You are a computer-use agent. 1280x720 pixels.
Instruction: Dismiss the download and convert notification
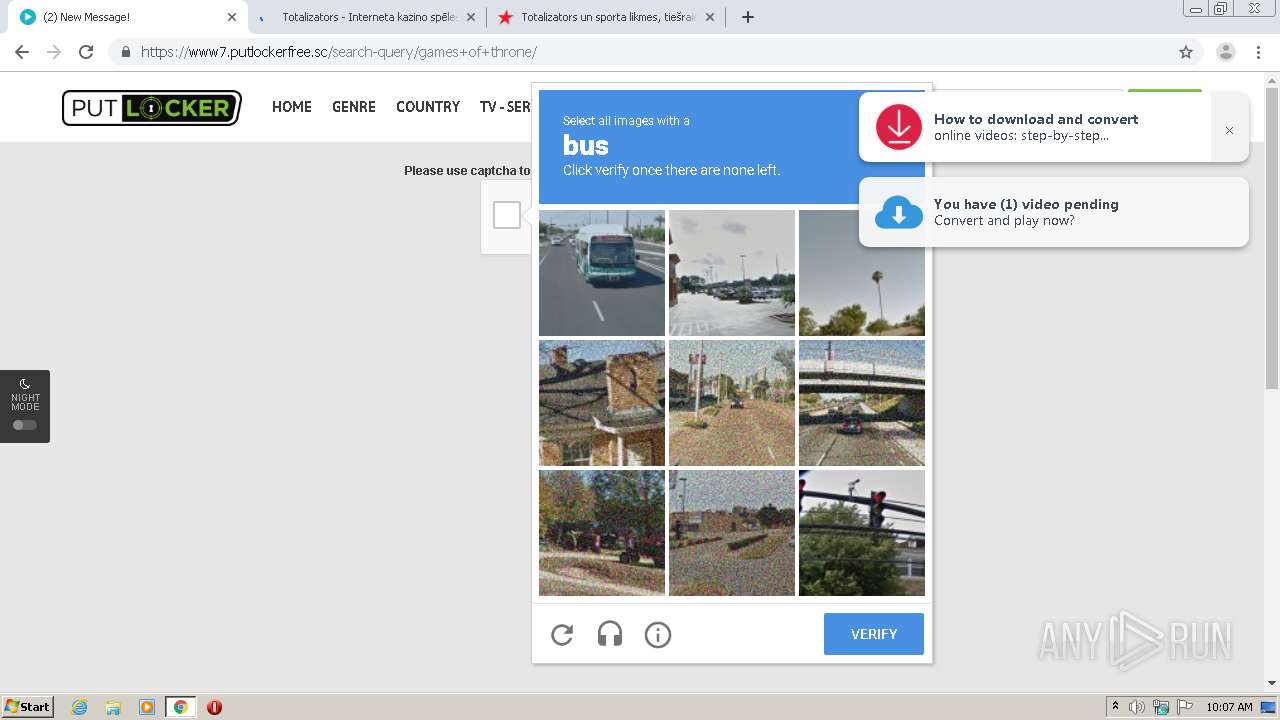tap(1229, 130)
